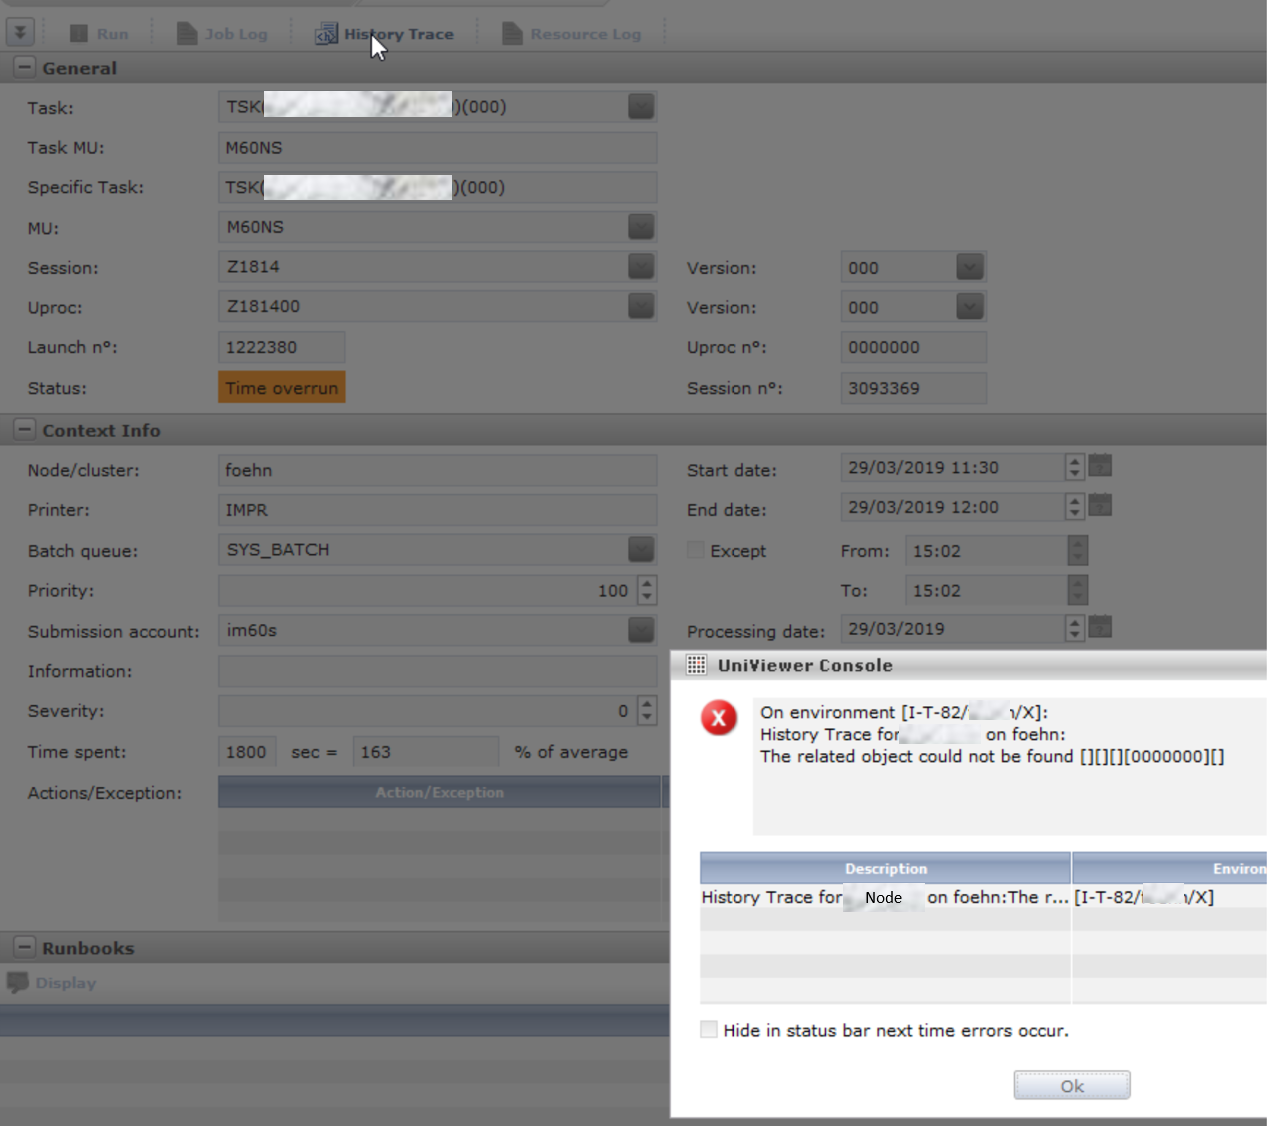Click the Description column header
The height and width of the screenshot is (1126, 1267).
point(885,868)
